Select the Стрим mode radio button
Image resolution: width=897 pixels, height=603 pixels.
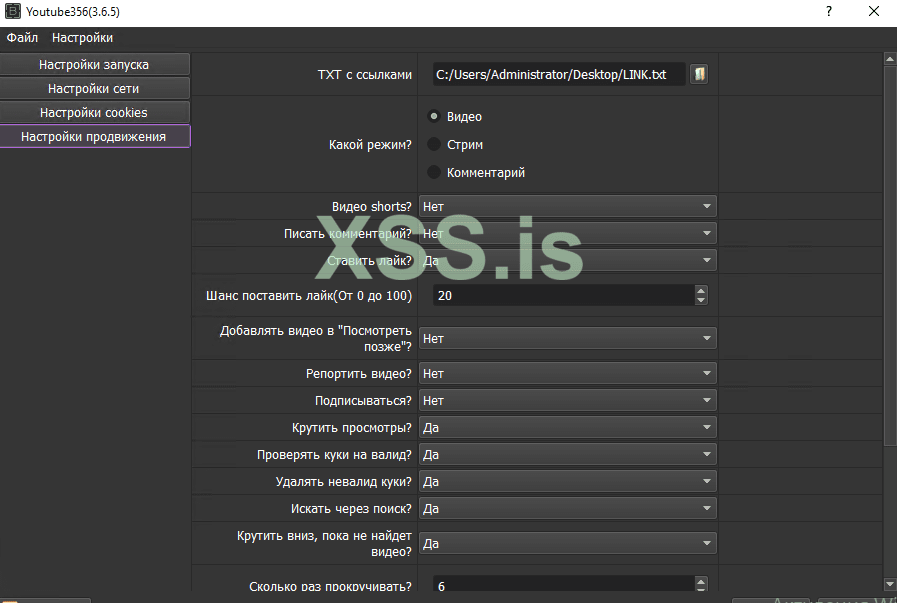click(434, 144)
